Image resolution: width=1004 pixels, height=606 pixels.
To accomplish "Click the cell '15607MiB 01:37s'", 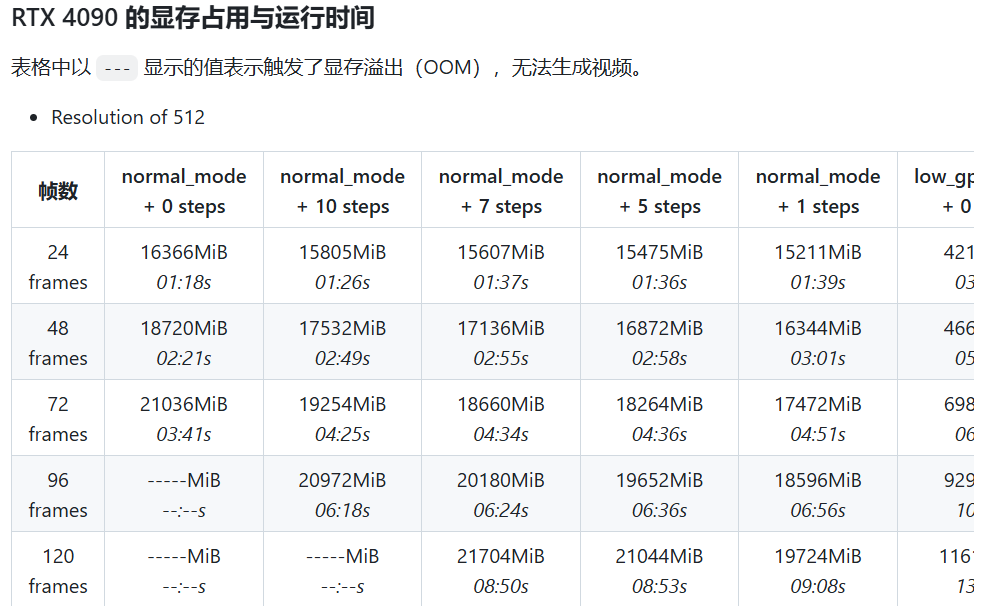I will [x=501, y=266].
